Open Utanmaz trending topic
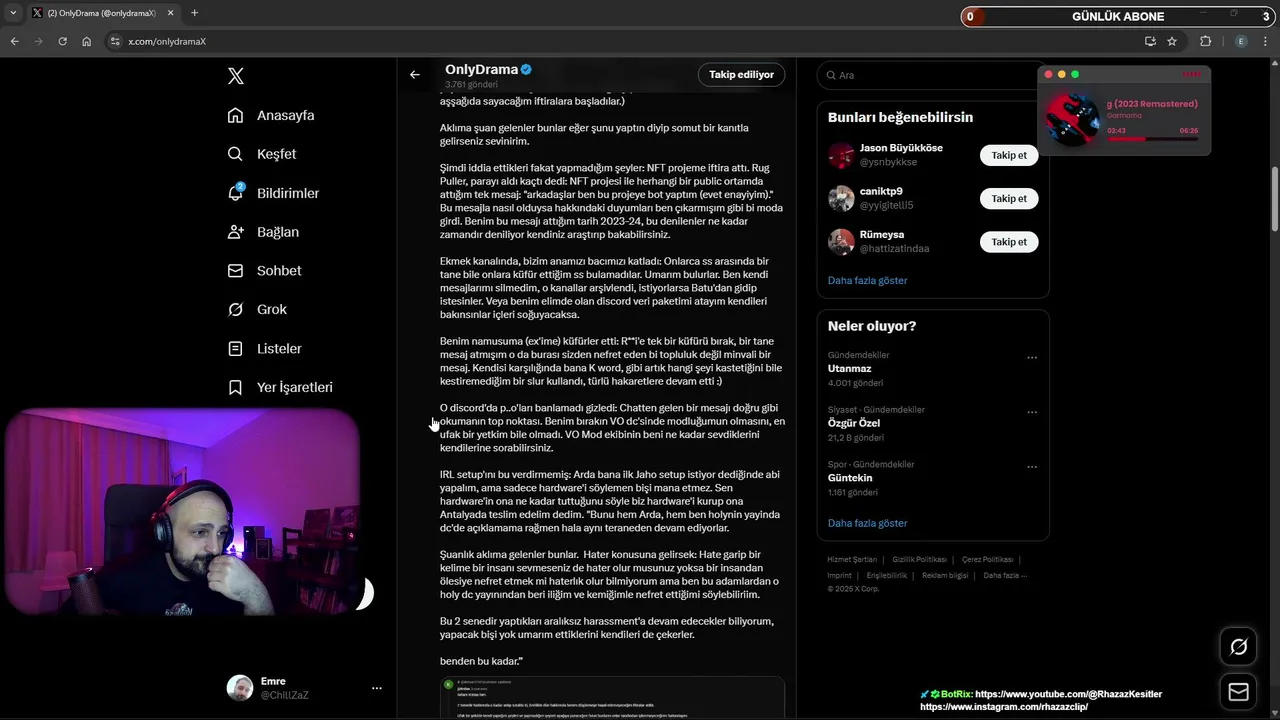The width and height of the screenshot is (1280, 720). click(849, 369)
